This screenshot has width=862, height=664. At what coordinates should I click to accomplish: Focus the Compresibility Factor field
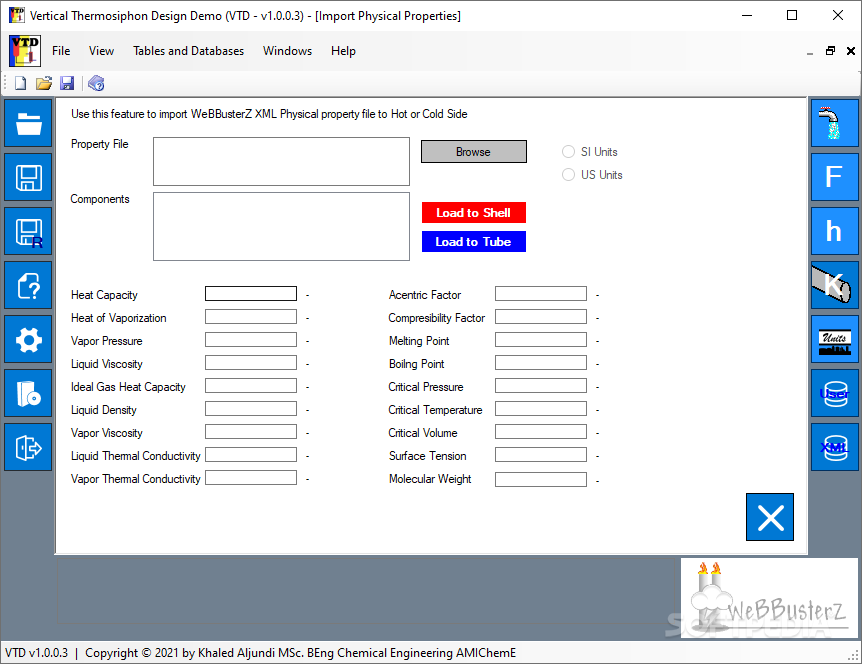[541, 317]
